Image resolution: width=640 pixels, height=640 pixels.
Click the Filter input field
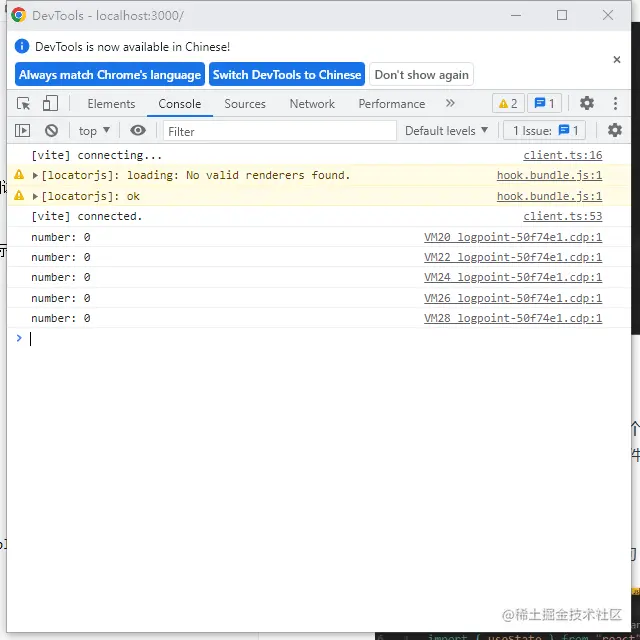pyautogui.click(x=280, y=131)
